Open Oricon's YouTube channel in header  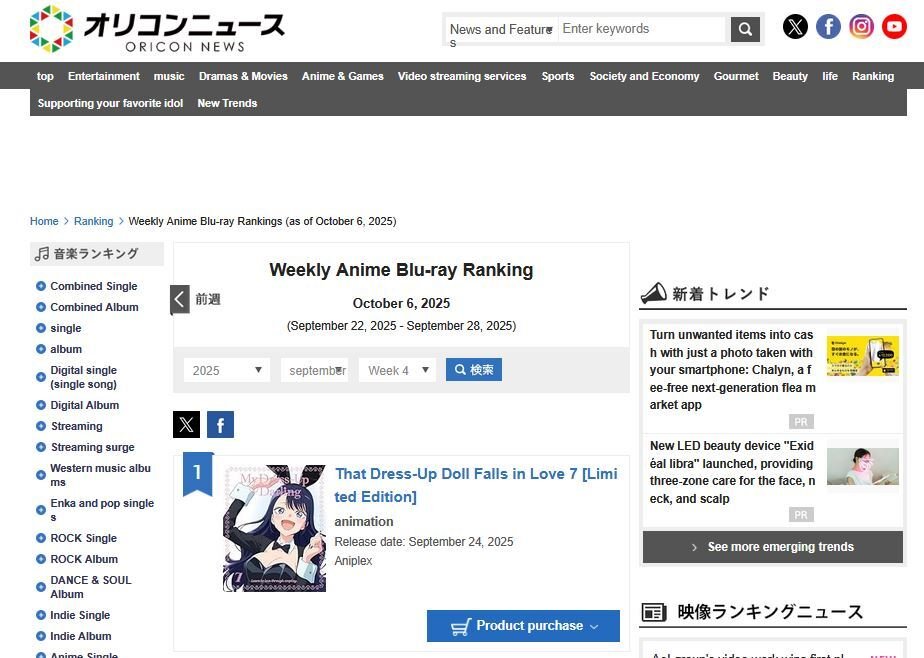(x=894, y=27)
